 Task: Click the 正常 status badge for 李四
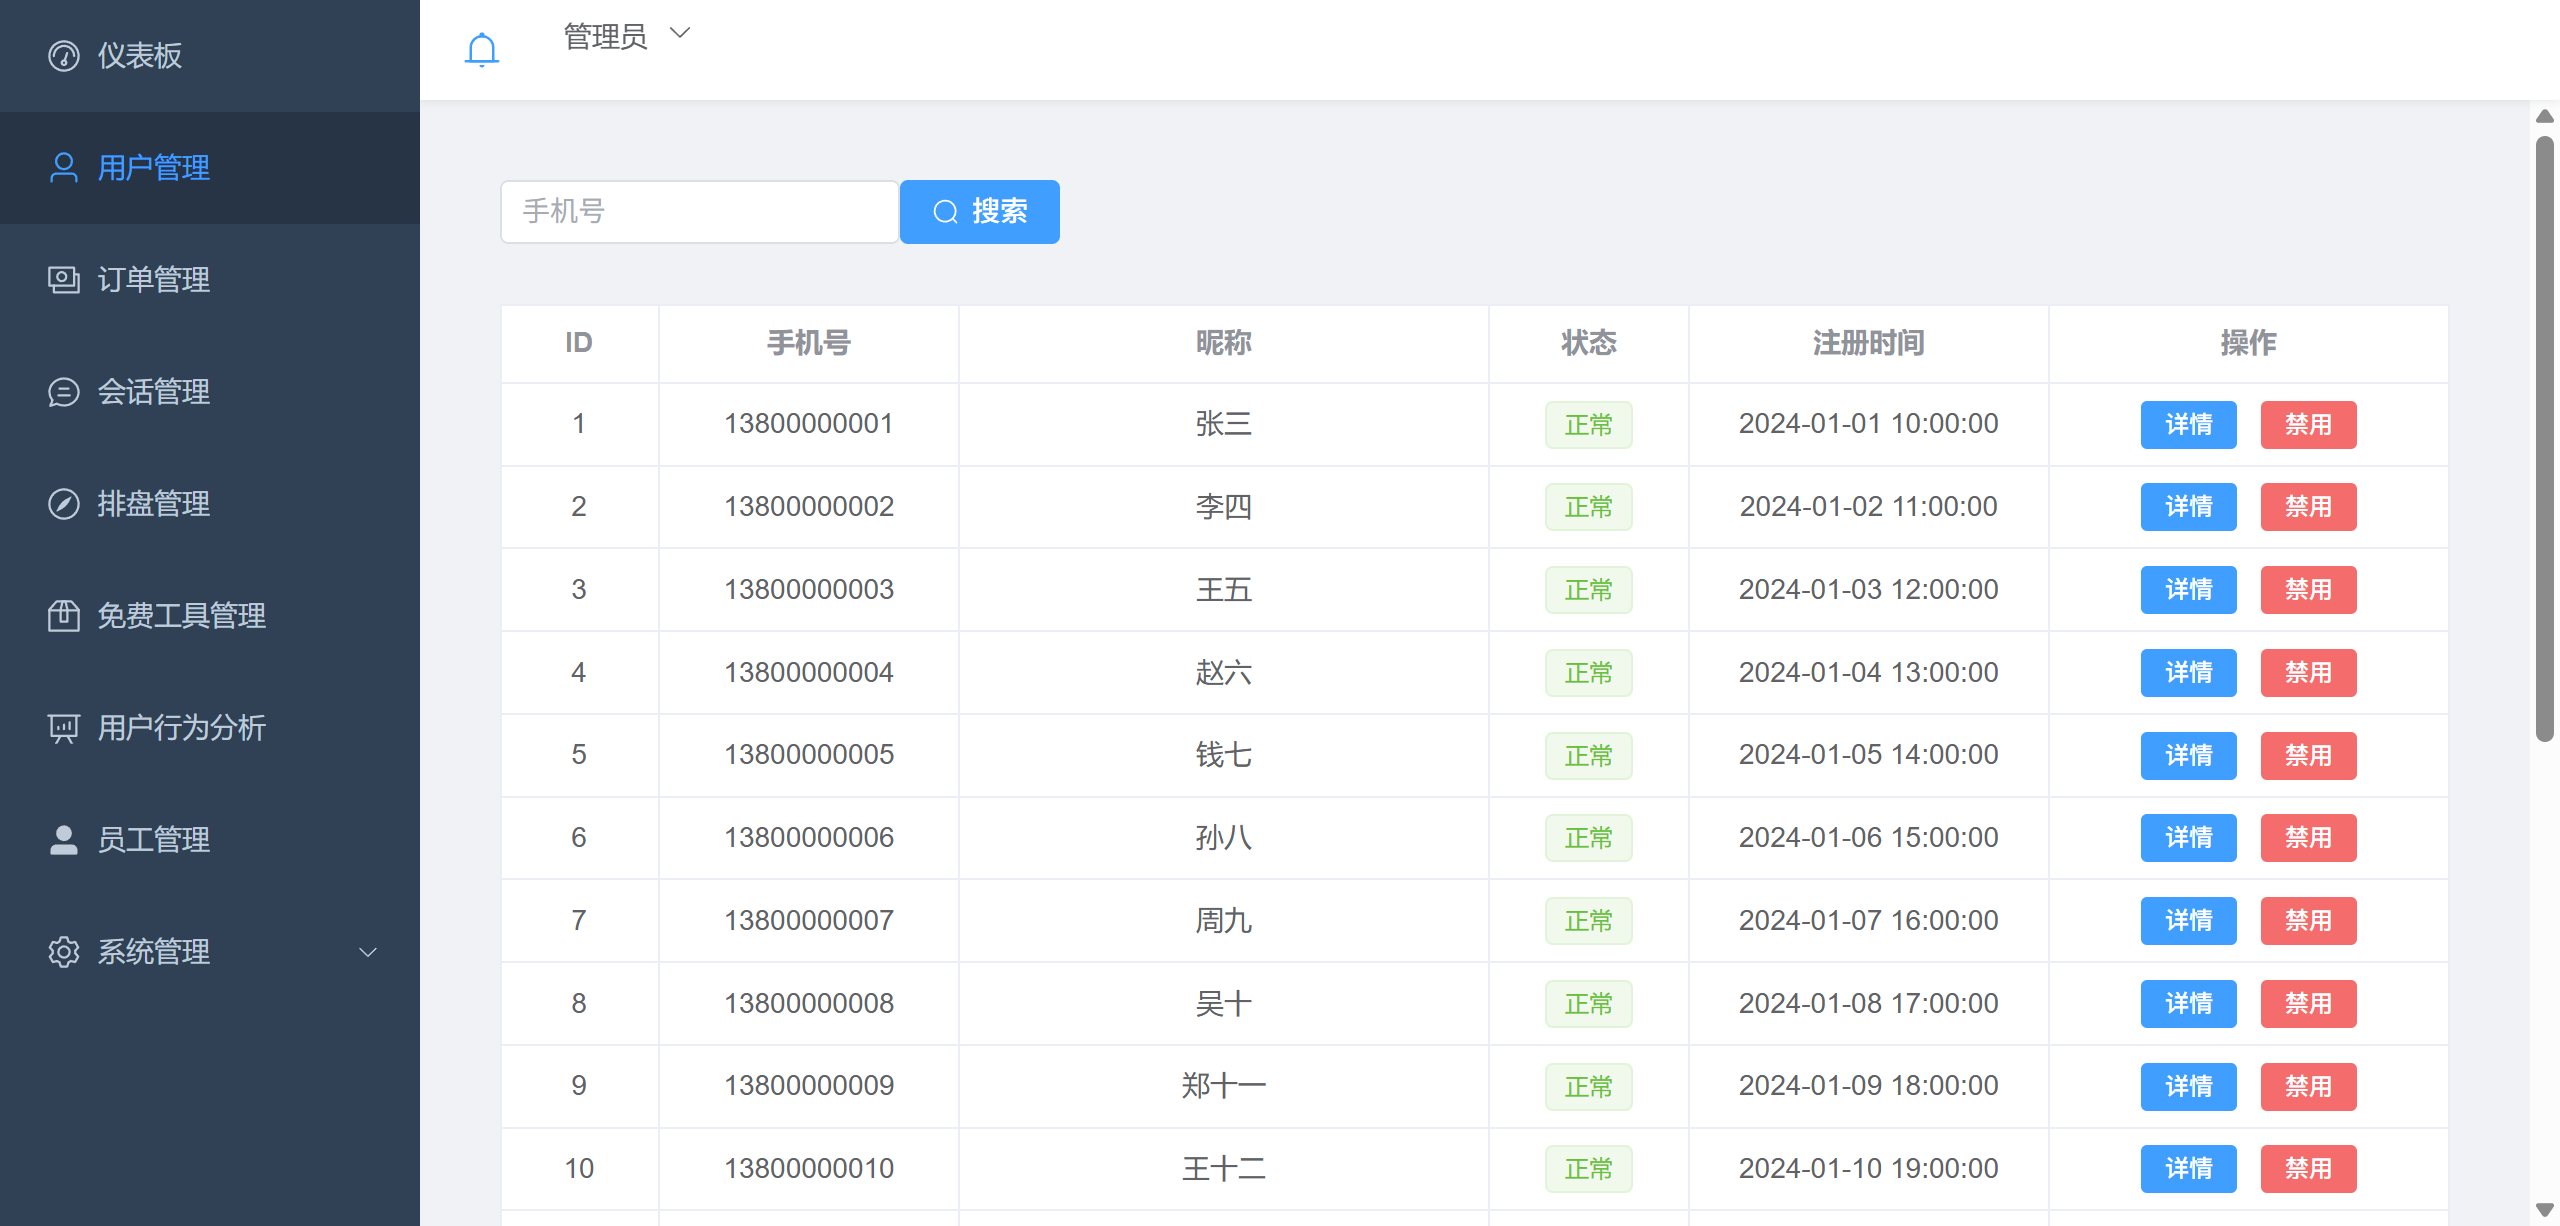(1589, 507)
